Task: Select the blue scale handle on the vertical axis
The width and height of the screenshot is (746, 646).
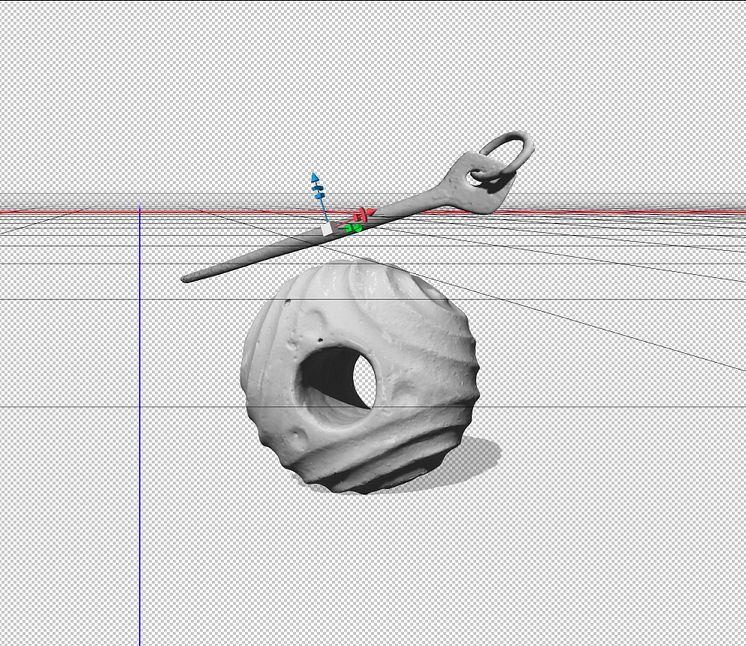Action: (x=320, y=197)
